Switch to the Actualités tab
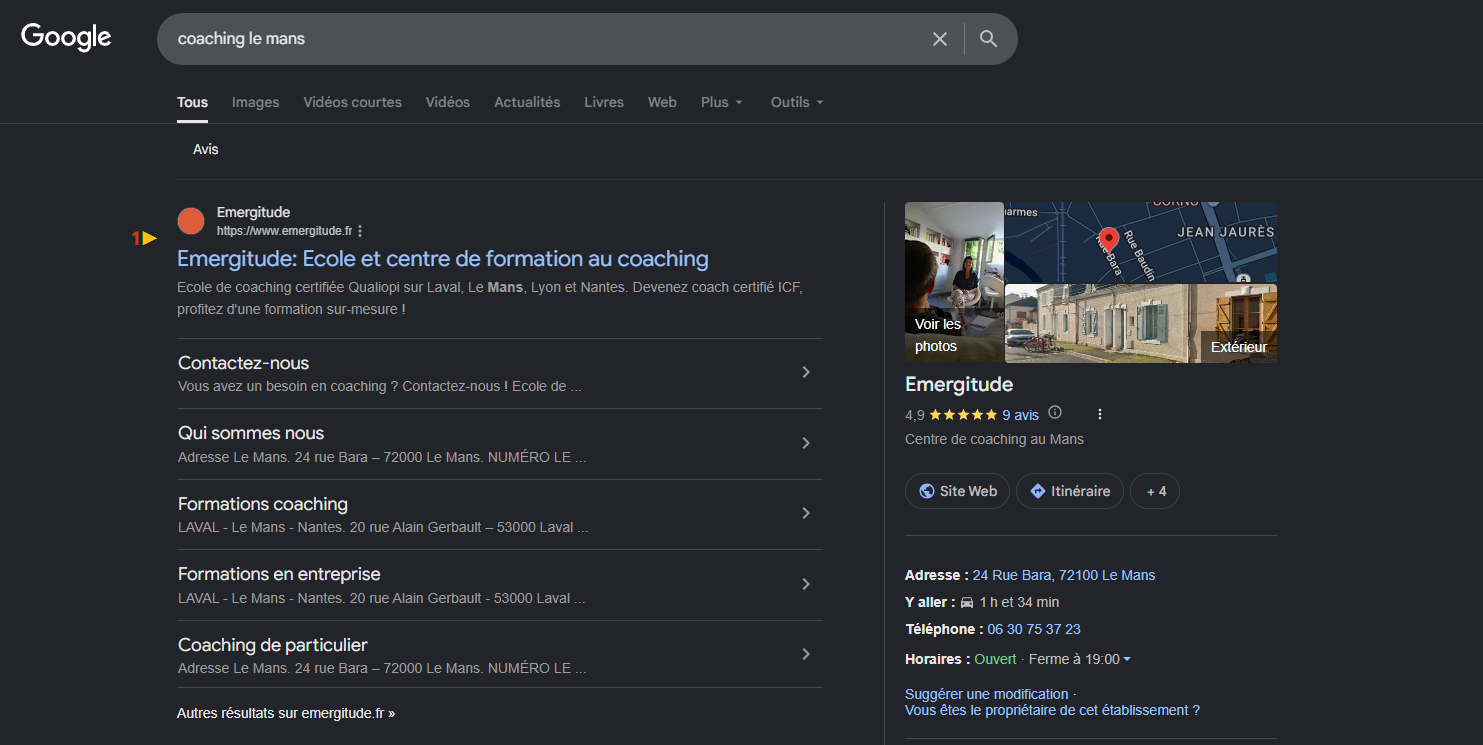1483x745 pixels. [x=527, y=102]
